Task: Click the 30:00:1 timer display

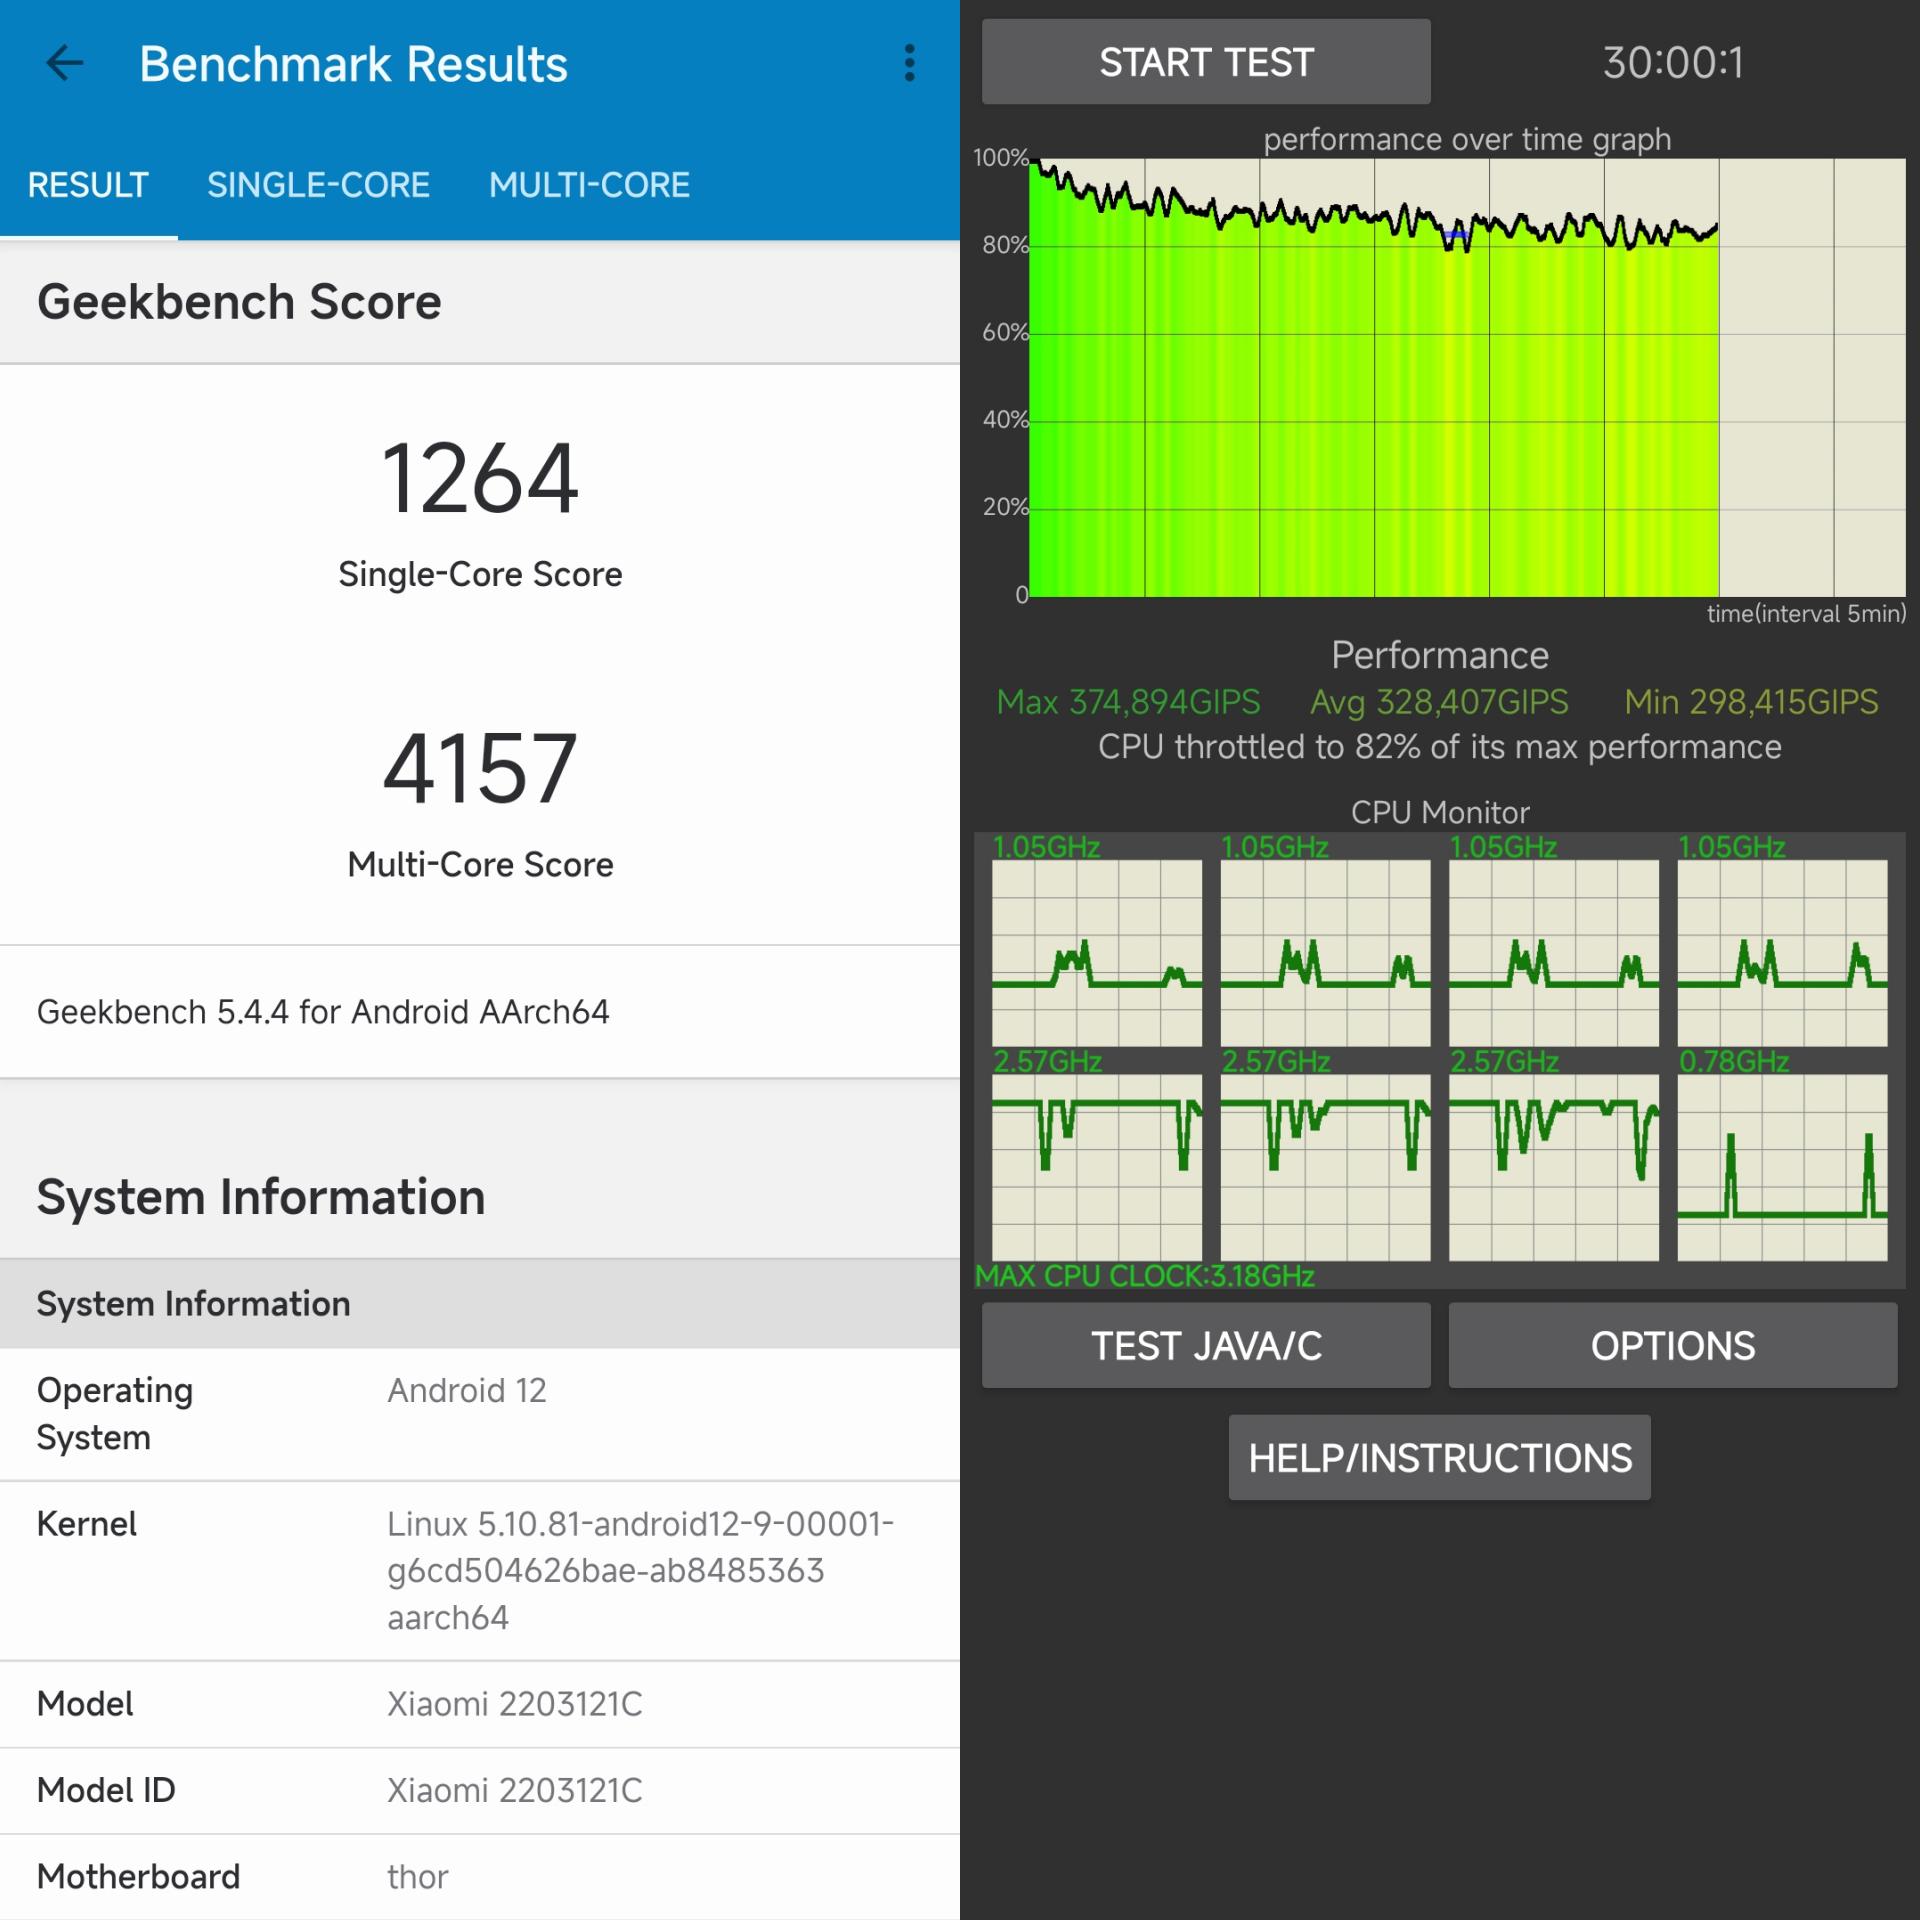Action: (1672, 63)
